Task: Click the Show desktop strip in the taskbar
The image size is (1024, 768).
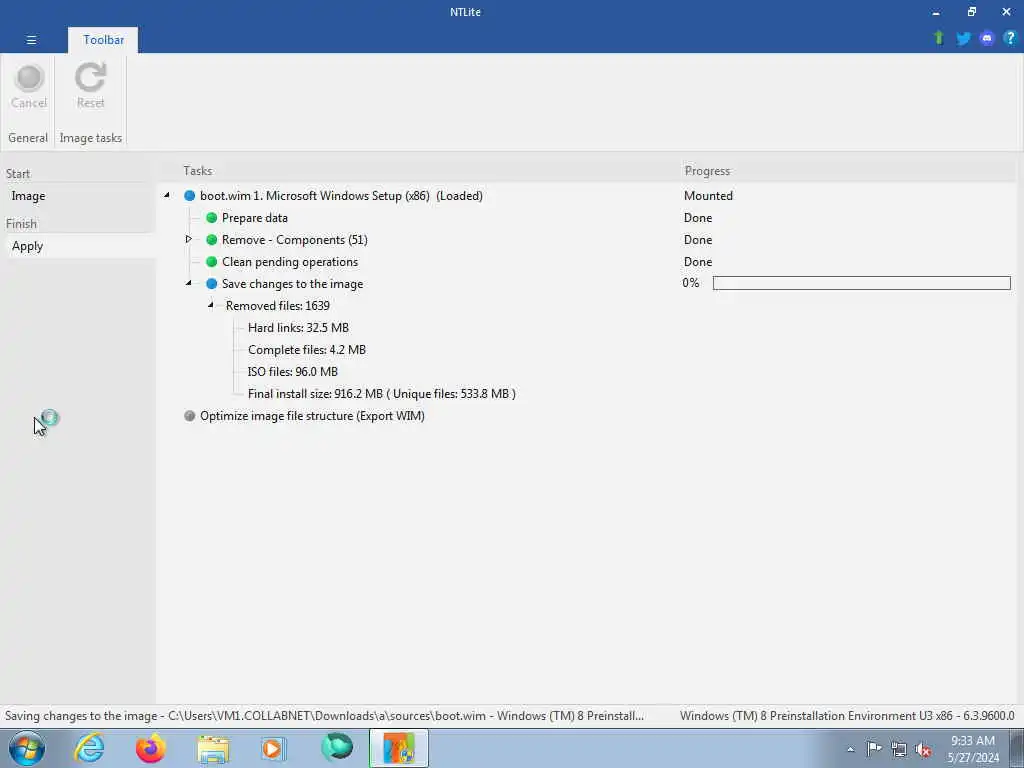Action: 1017,748
